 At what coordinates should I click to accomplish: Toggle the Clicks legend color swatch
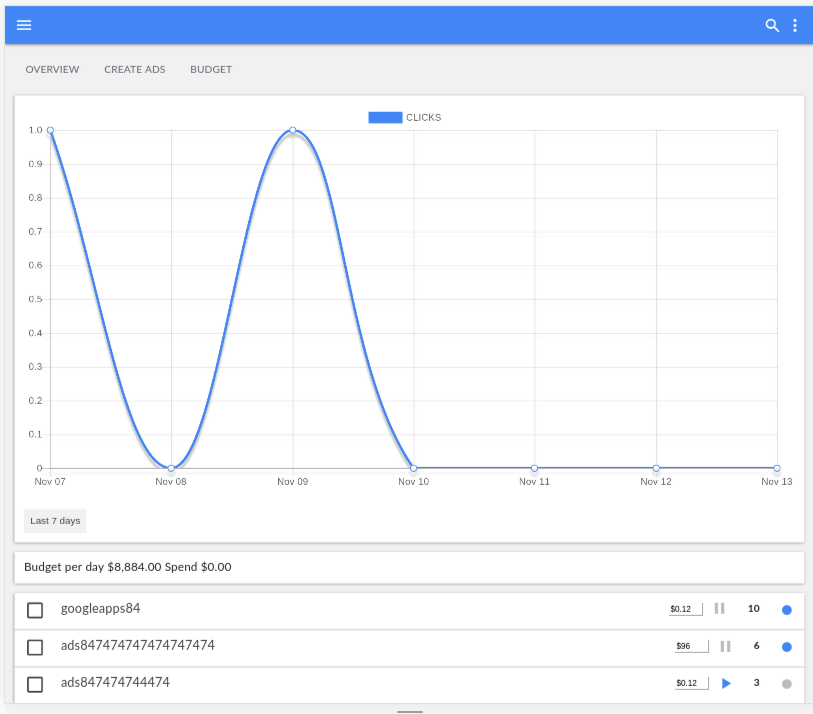pos(385,117)
